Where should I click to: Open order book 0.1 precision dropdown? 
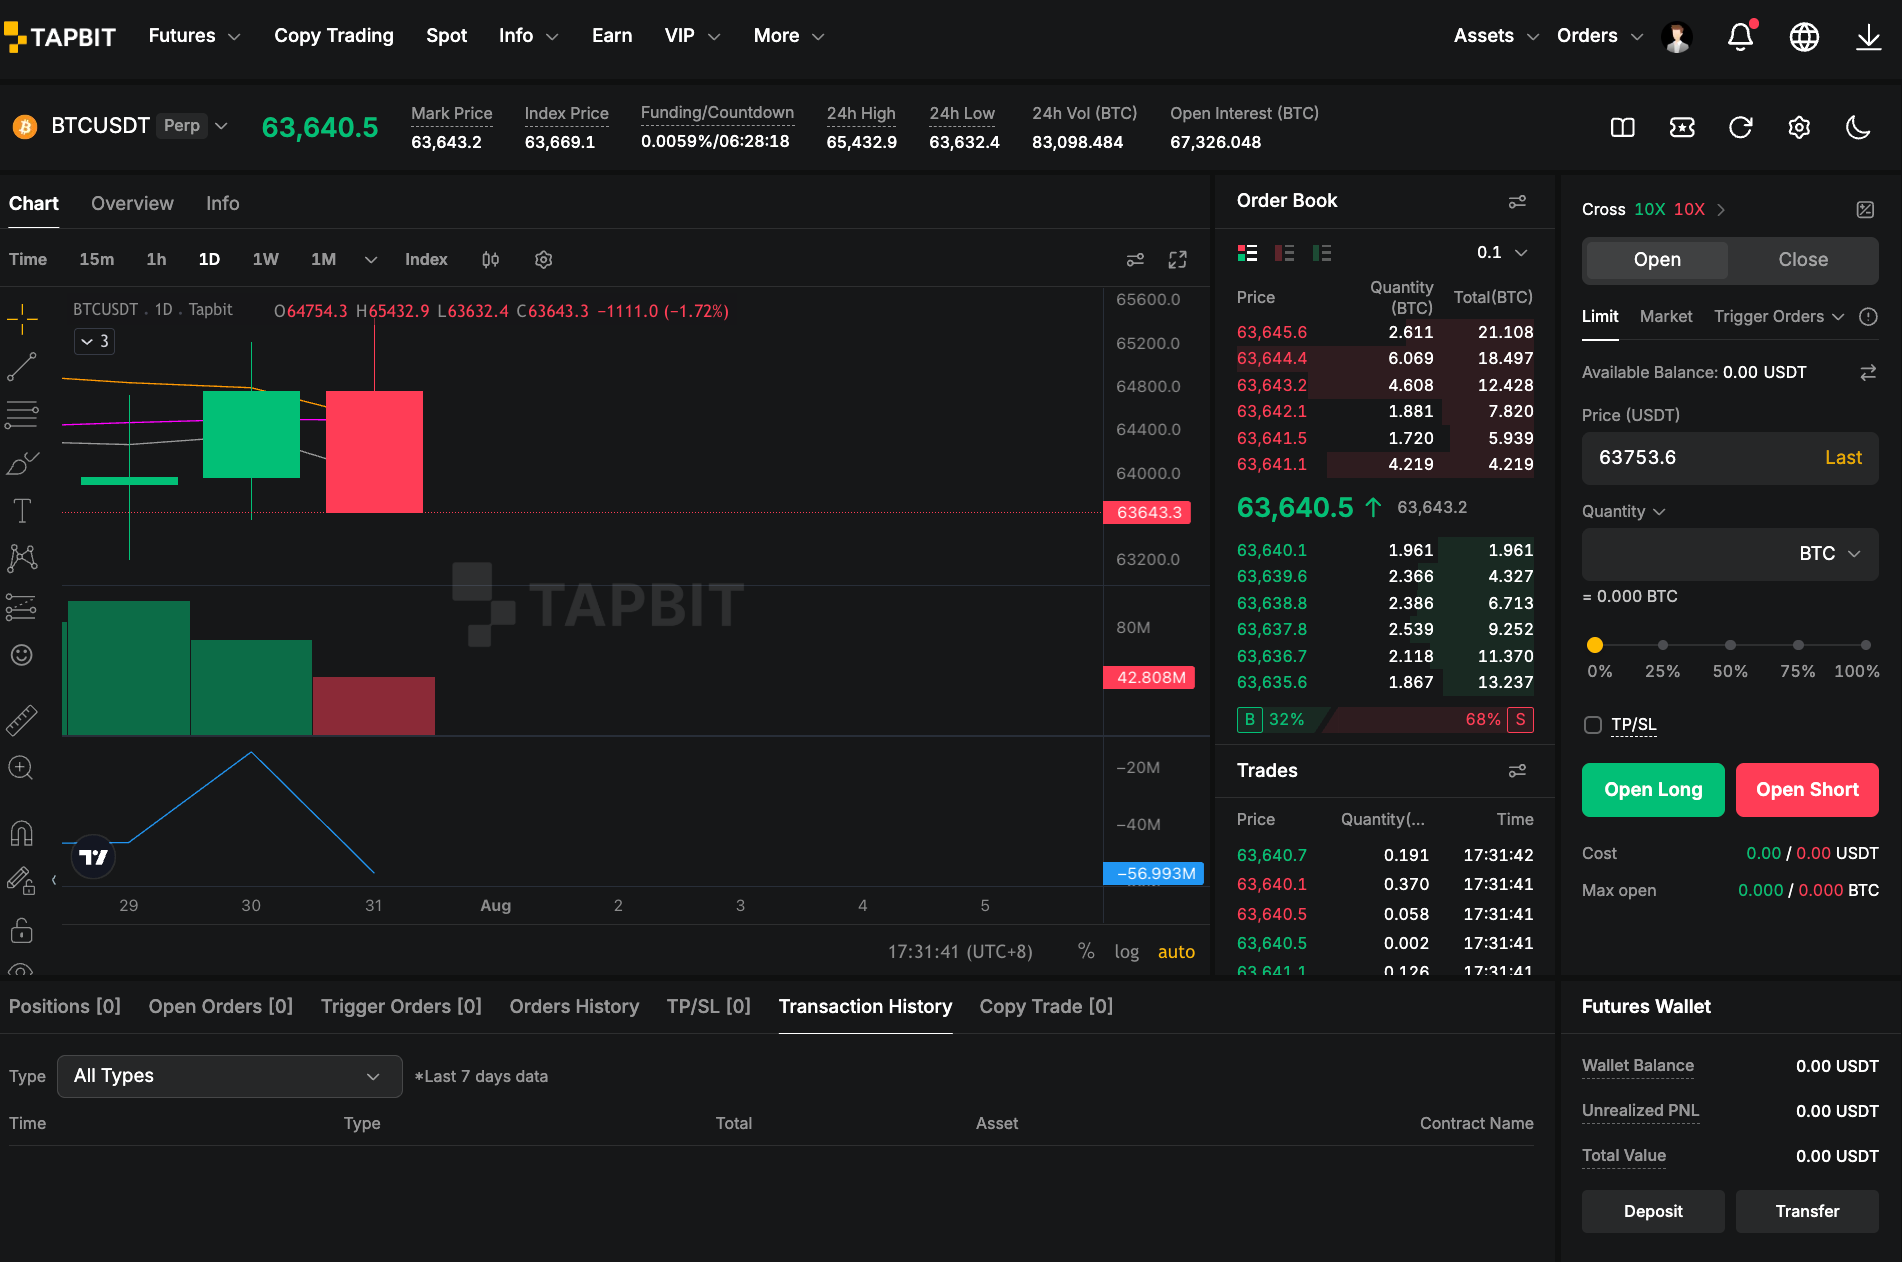1502,253
